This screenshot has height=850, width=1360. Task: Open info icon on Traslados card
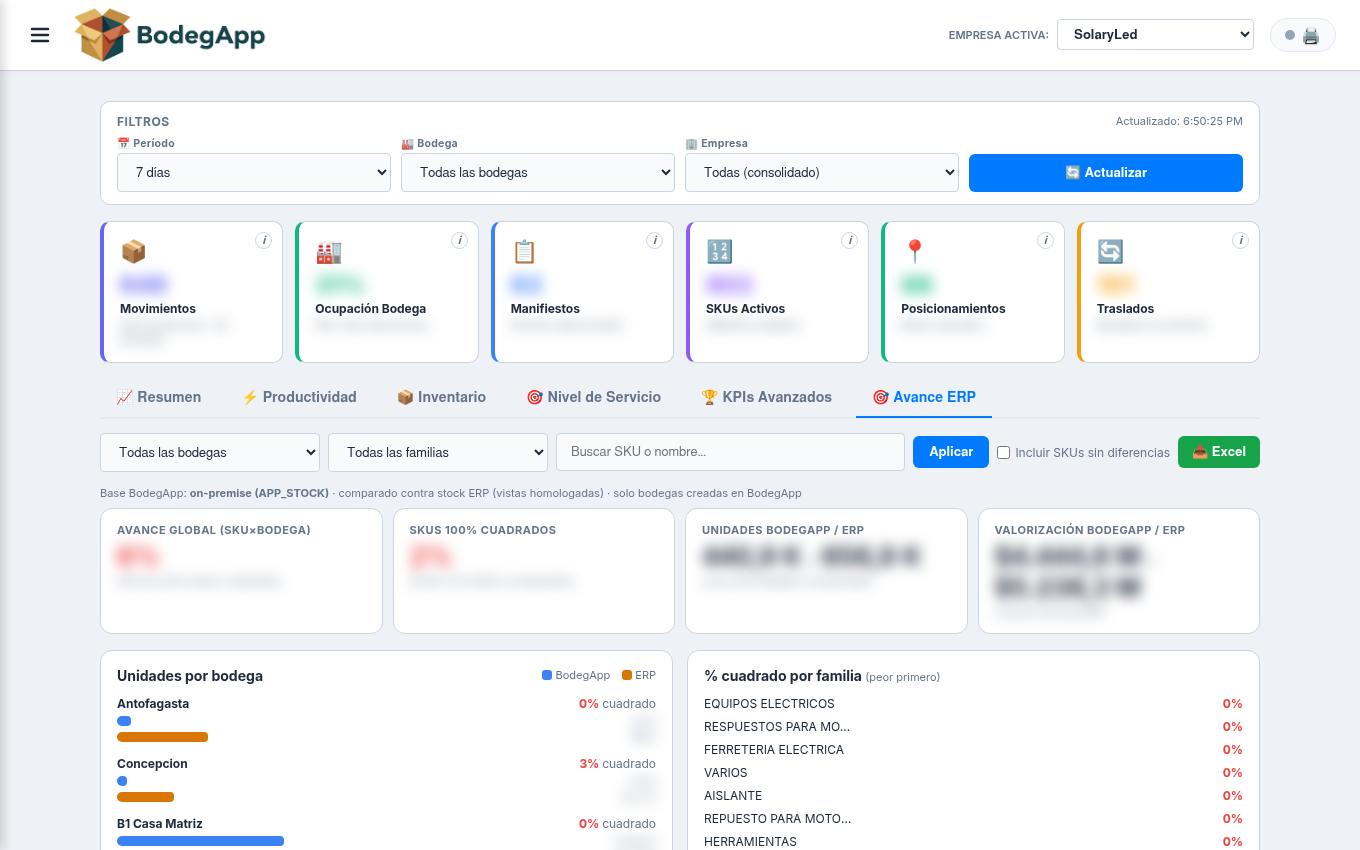(x=1240, y=240)
